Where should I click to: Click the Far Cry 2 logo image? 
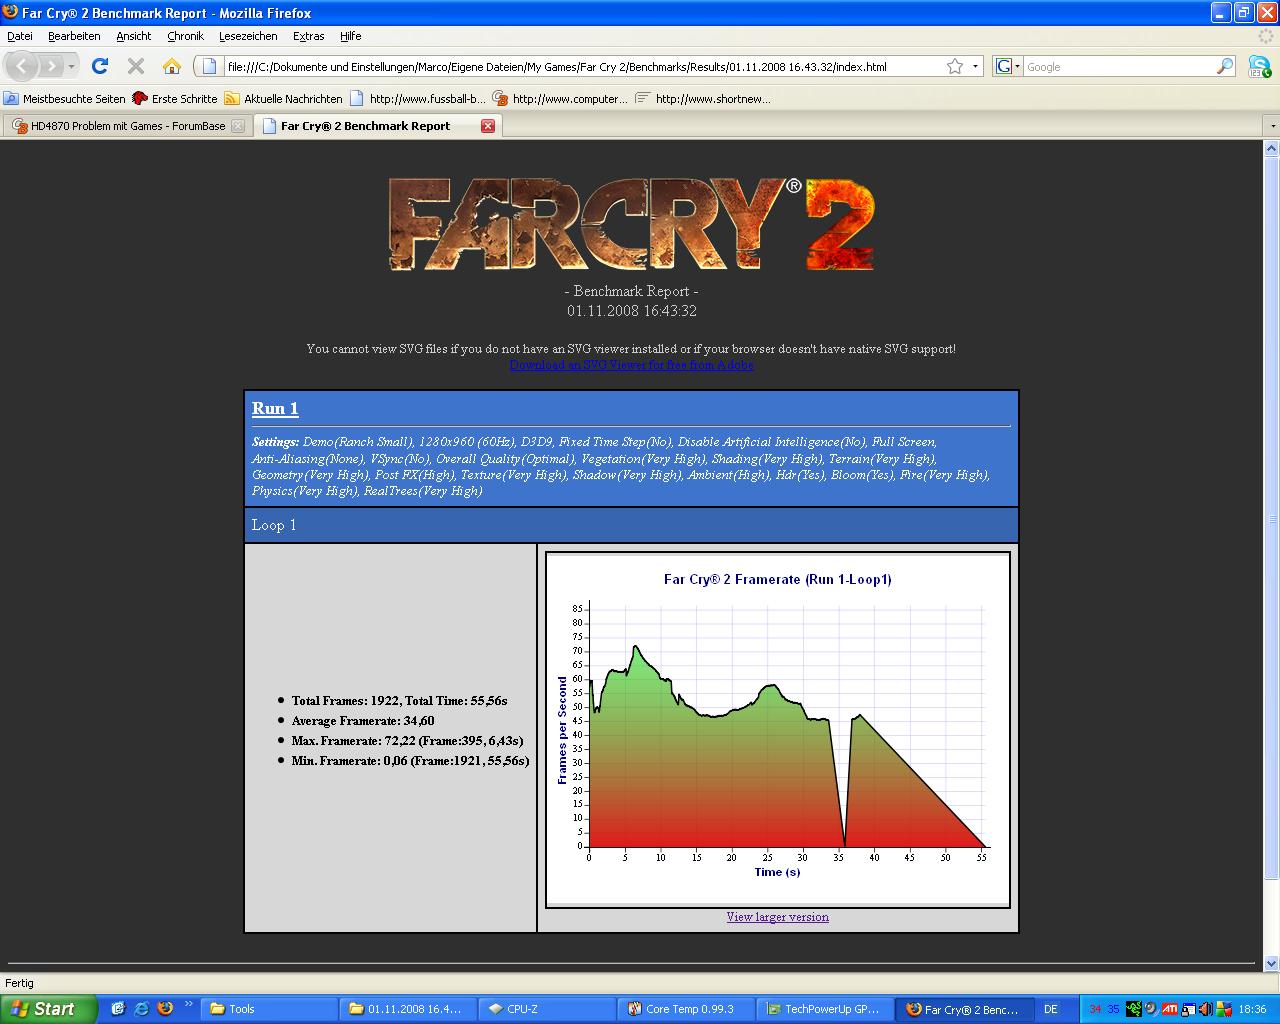coord(631,224)
